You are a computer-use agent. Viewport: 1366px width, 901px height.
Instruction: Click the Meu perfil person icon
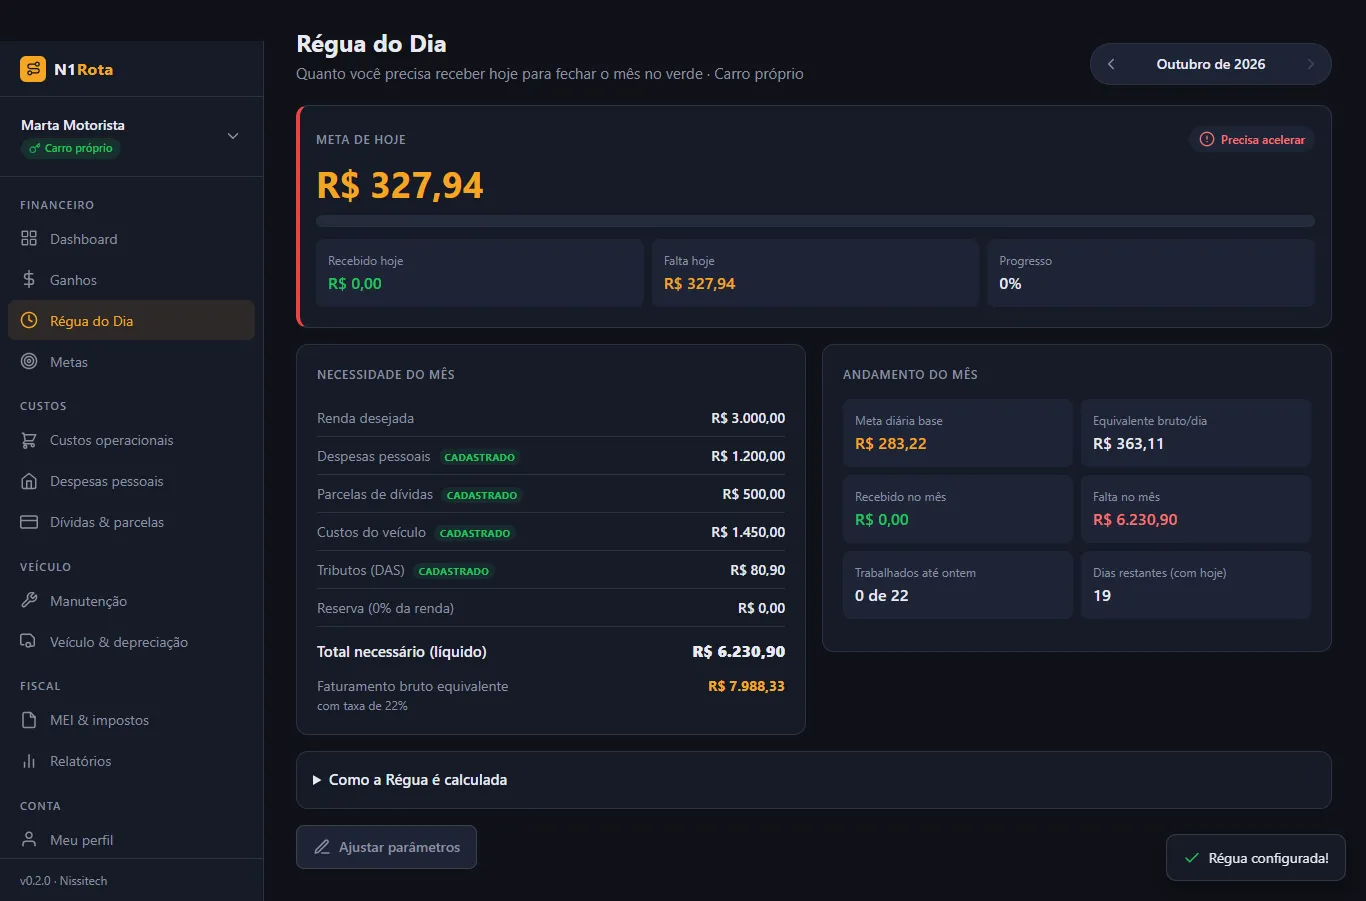29,840
